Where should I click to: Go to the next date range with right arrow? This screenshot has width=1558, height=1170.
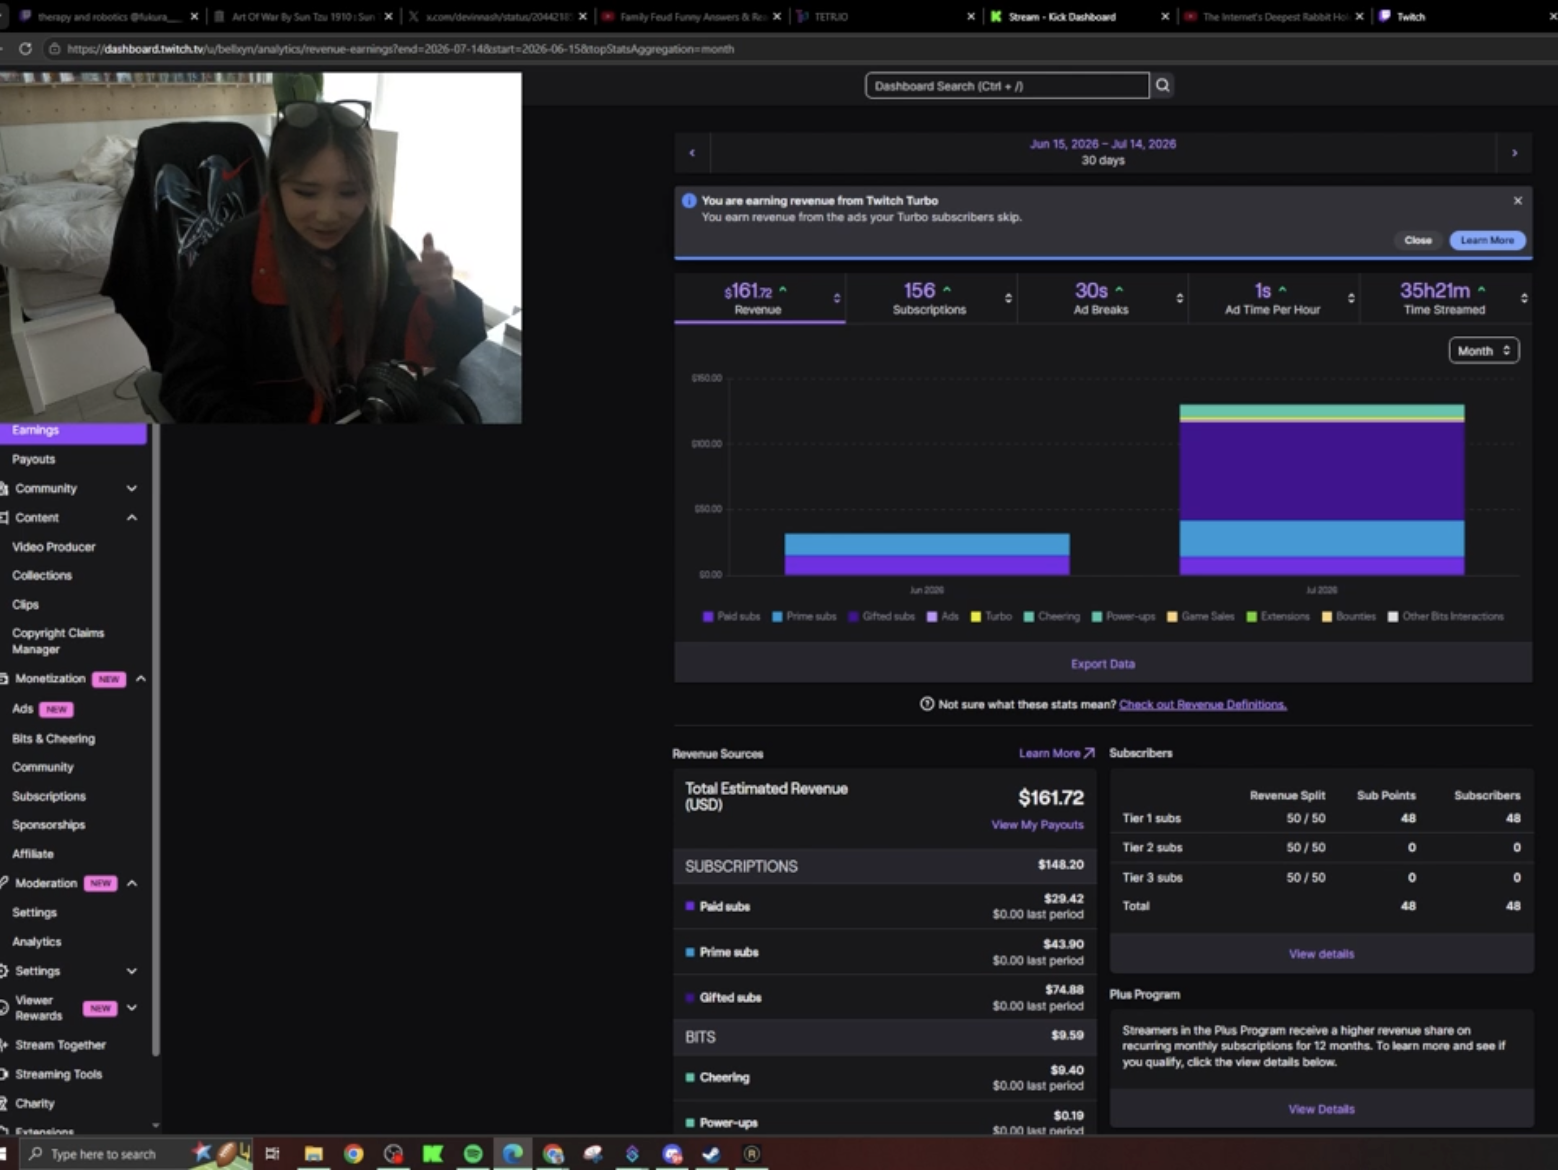1514,153
